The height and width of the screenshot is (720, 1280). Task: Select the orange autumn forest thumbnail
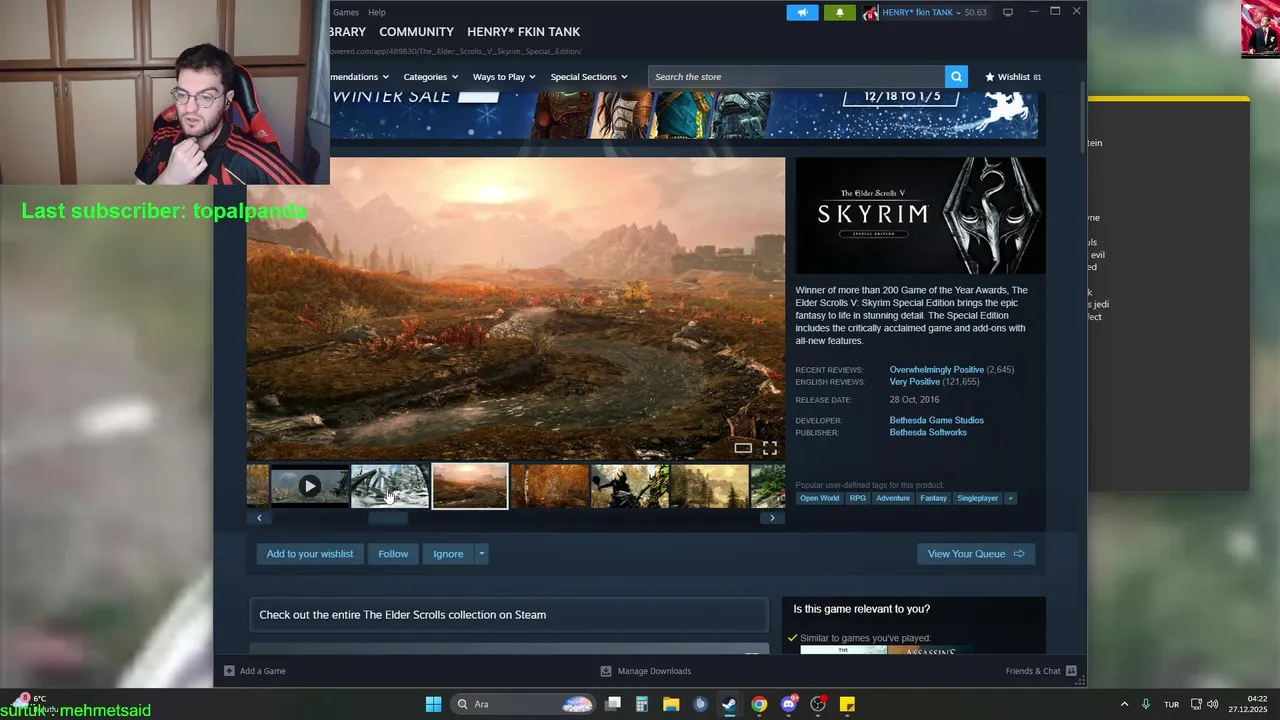(550, 487)
